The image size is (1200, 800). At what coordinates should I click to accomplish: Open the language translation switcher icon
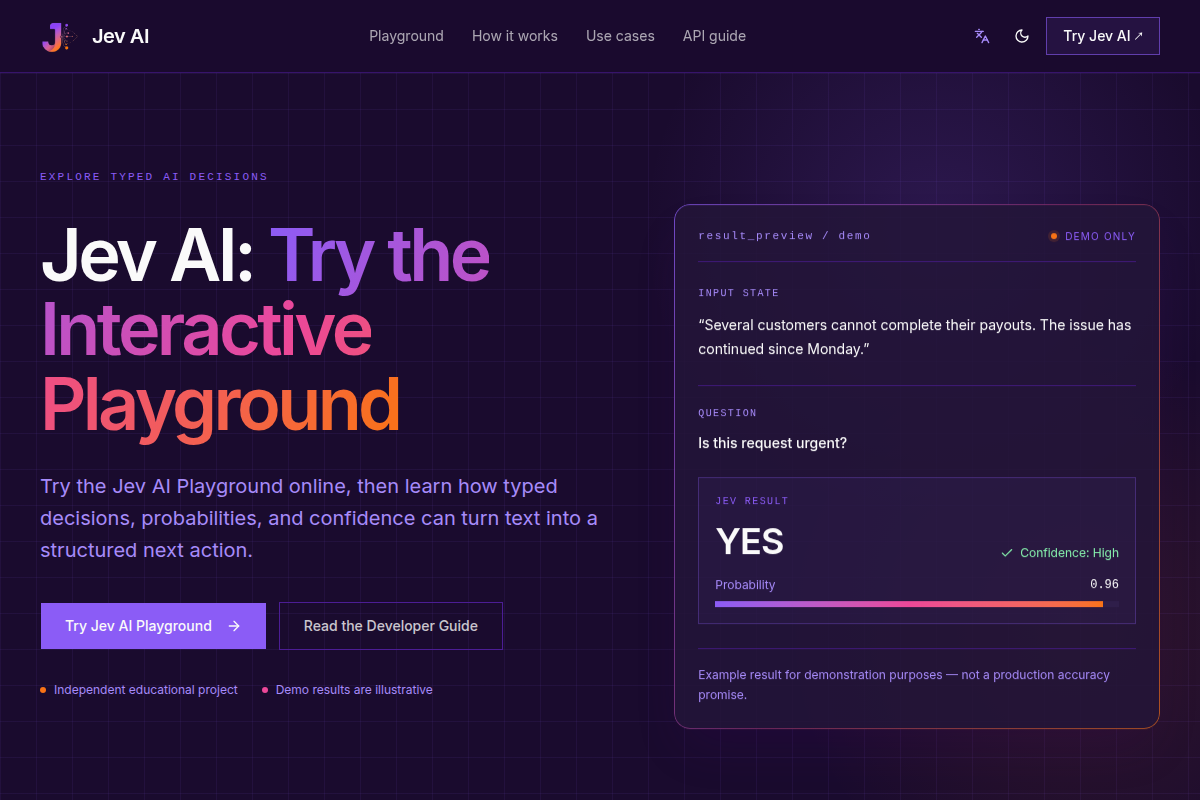tap(982, 36)
